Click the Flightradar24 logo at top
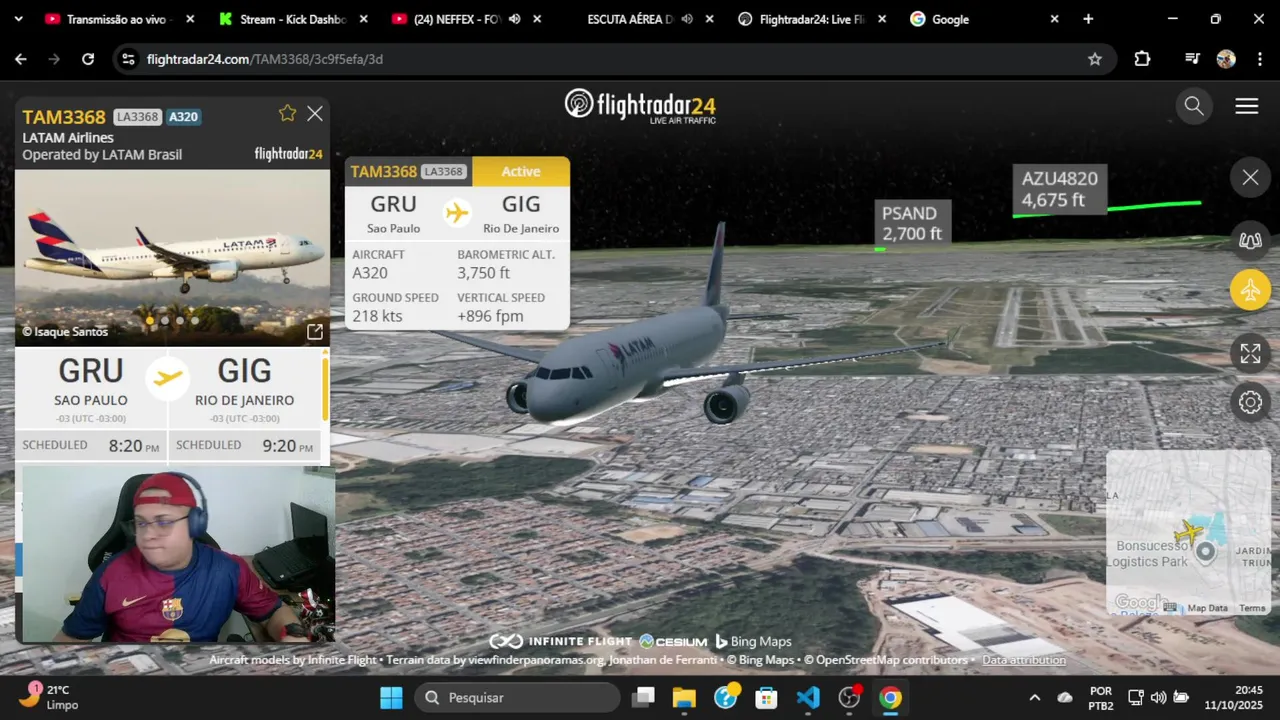 (x=640, y=105)
